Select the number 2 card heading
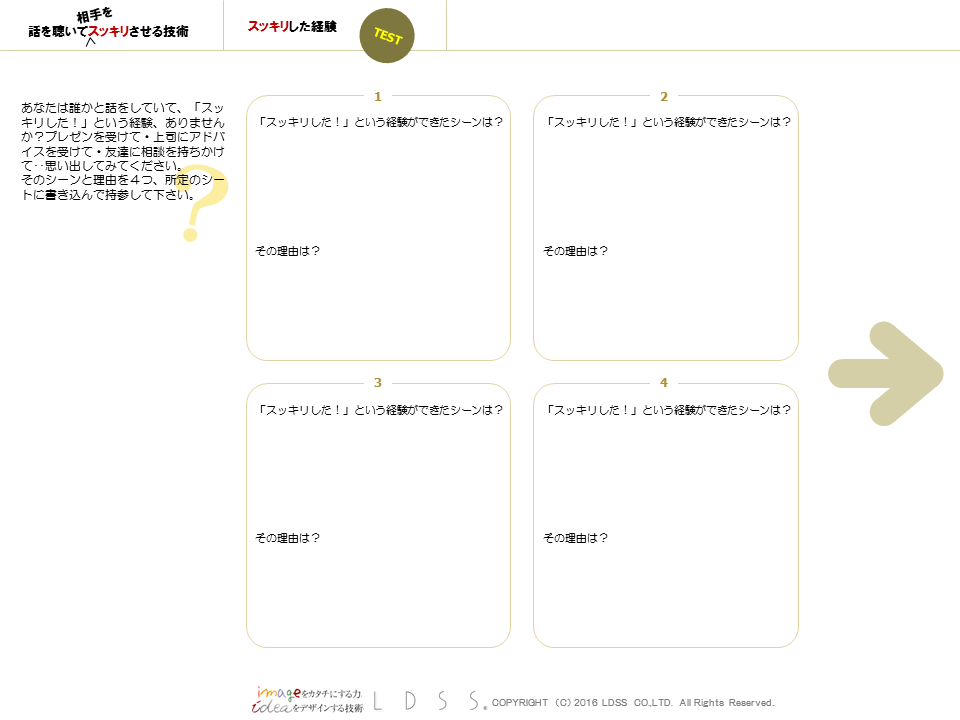Screen dimensions: 960x720 664,97
